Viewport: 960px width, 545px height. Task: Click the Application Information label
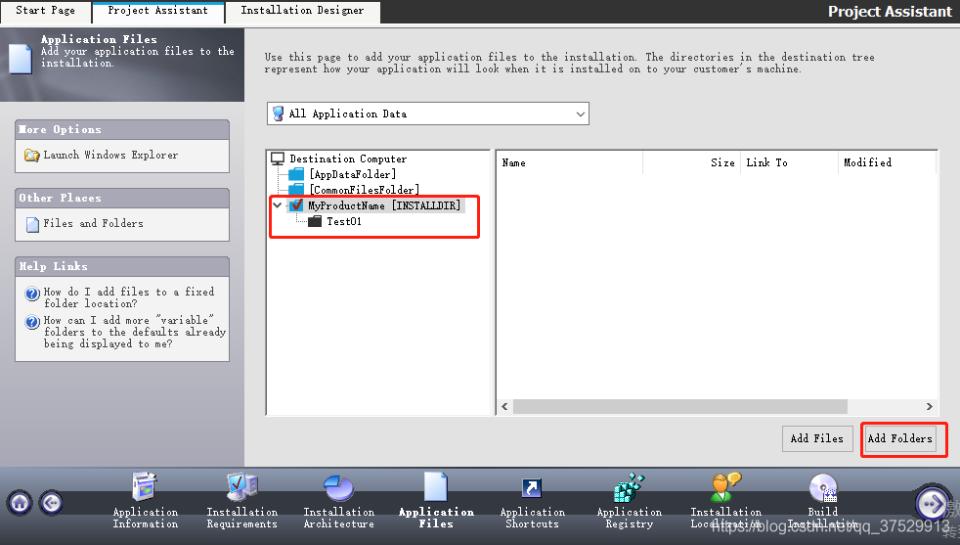(x=145, y=518)
